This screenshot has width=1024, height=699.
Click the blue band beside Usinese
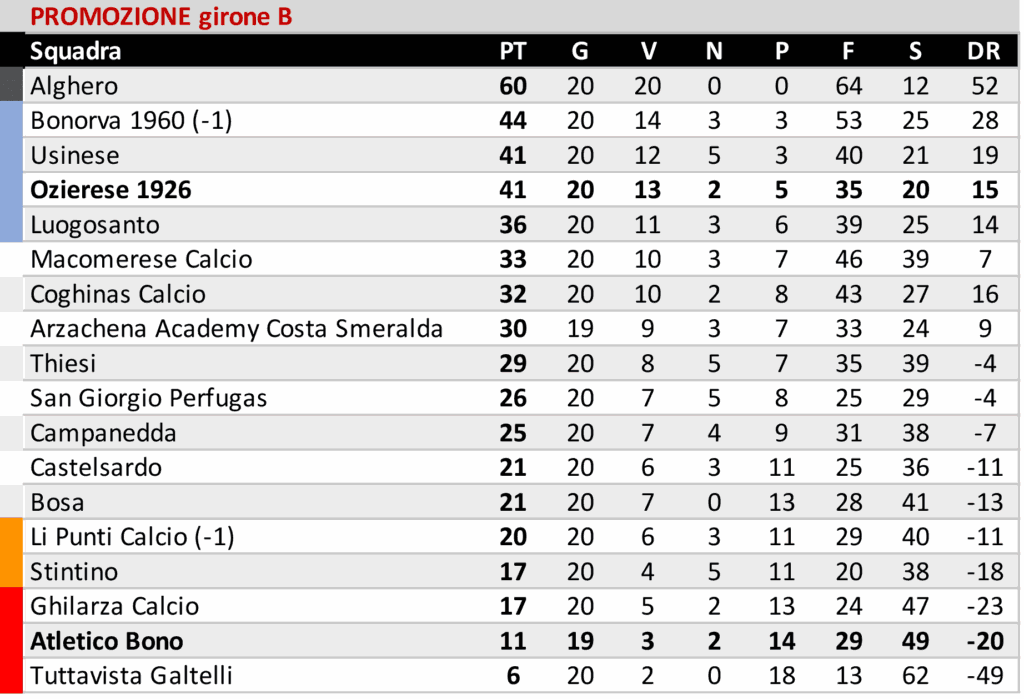coord(11,156)
